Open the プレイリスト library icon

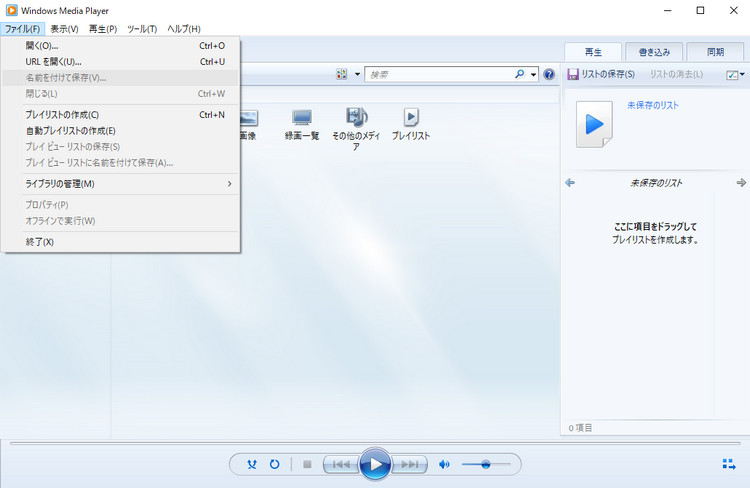pos(411,124)
